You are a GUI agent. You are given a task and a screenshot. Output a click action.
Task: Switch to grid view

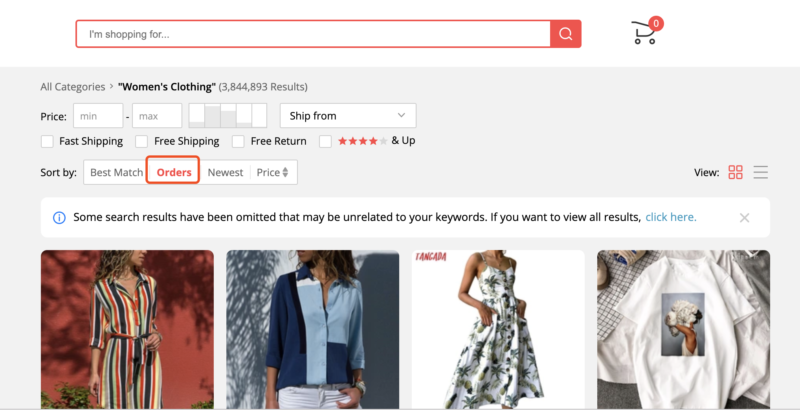tap(735, 172)
